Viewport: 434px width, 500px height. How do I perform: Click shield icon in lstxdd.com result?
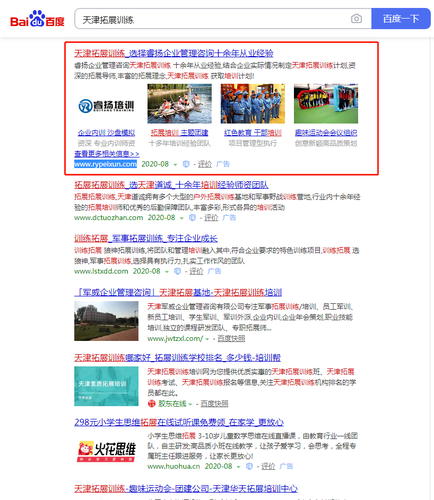tap(178, 271)
